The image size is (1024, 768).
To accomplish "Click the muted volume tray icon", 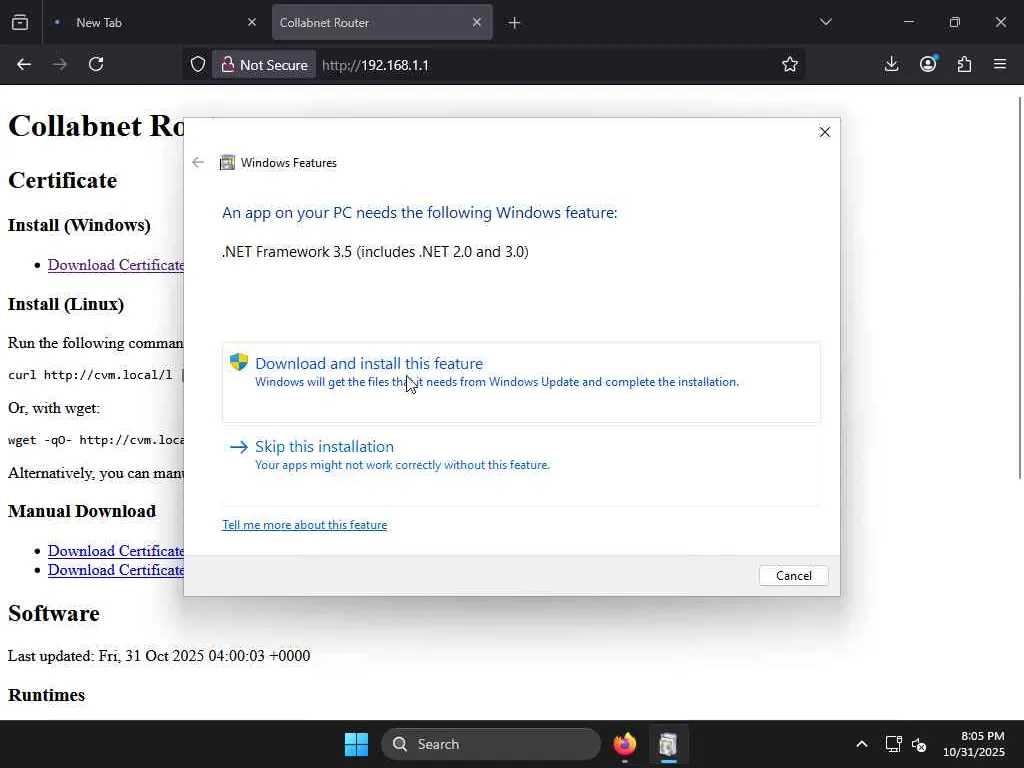I will coord(920,744).
